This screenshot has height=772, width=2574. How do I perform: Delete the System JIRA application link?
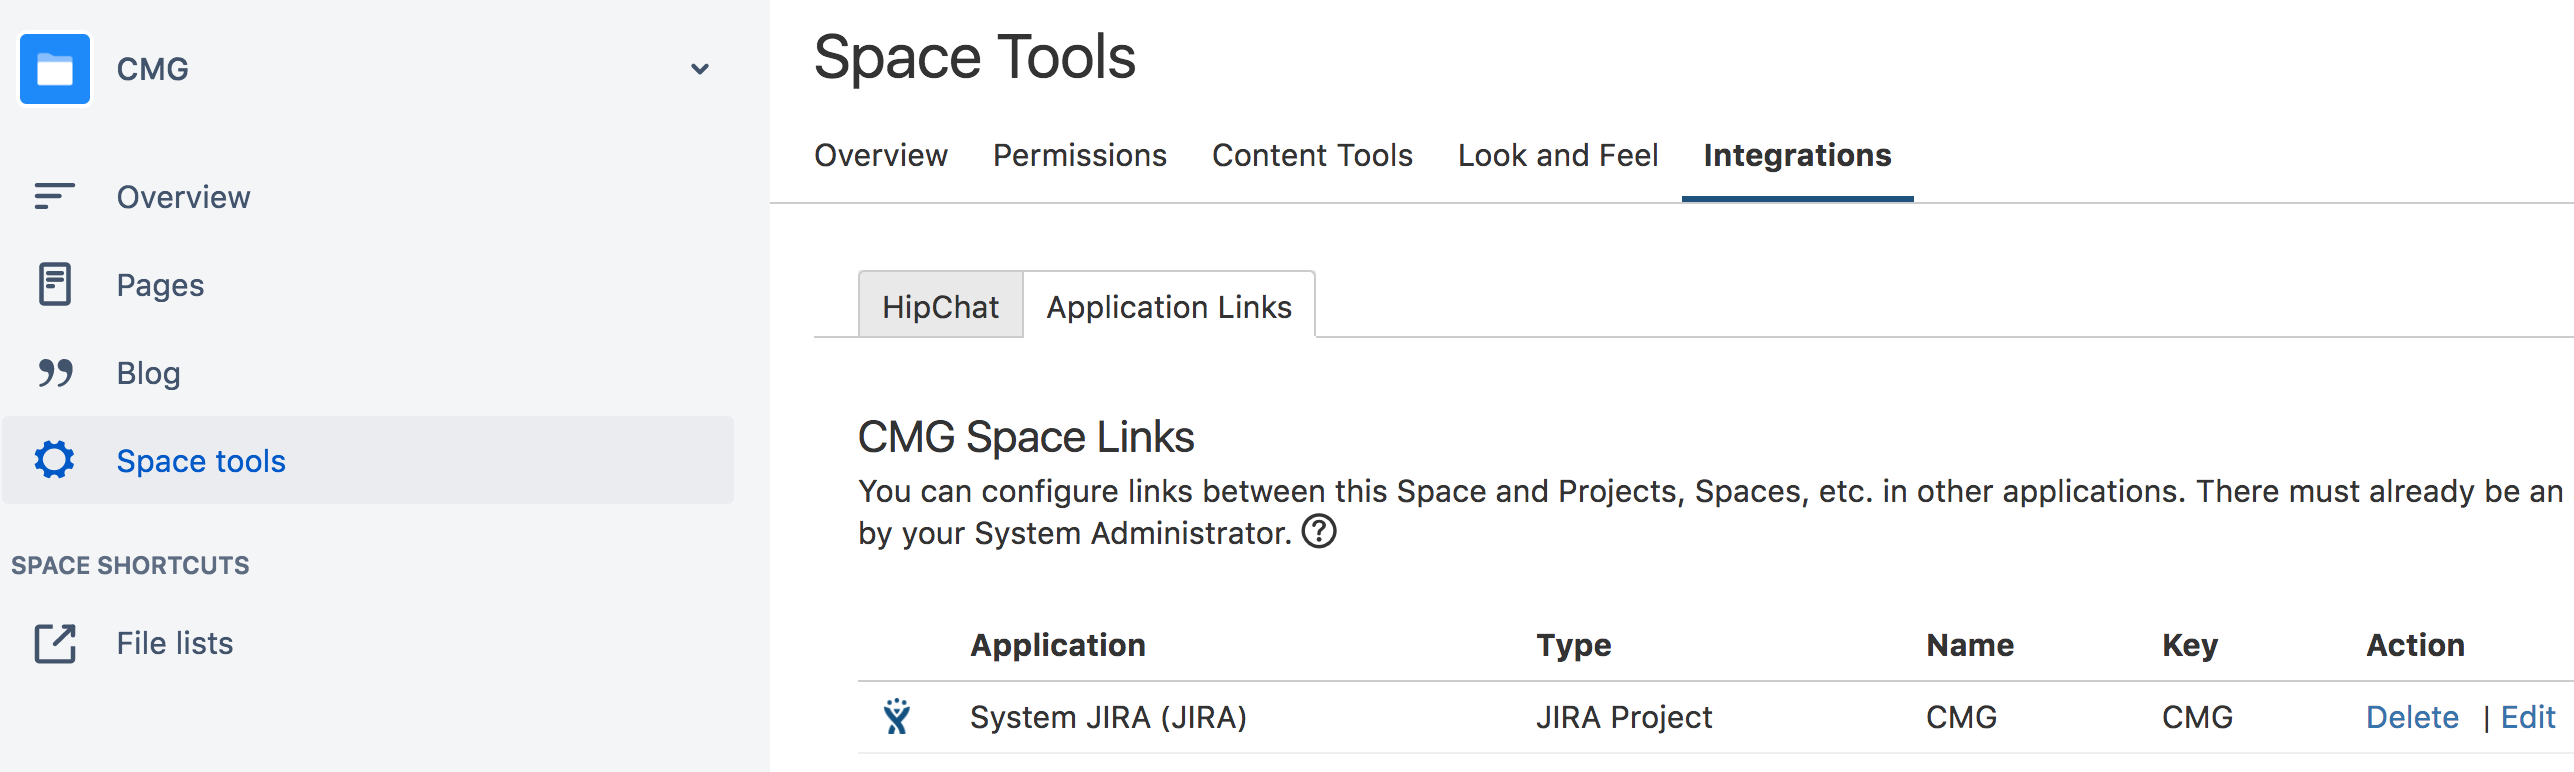(x=2412, y=717)
